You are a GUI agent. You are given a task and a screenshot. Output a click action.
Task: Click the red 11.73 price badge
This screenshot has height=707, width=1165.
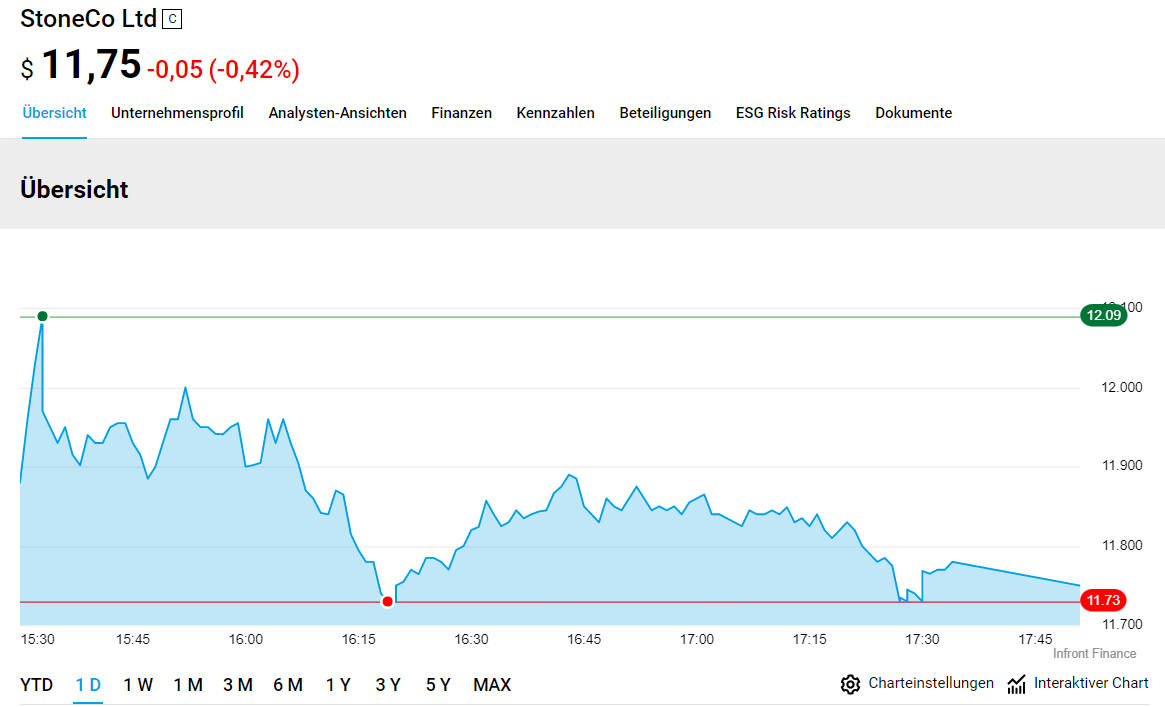pos(1103,600)
